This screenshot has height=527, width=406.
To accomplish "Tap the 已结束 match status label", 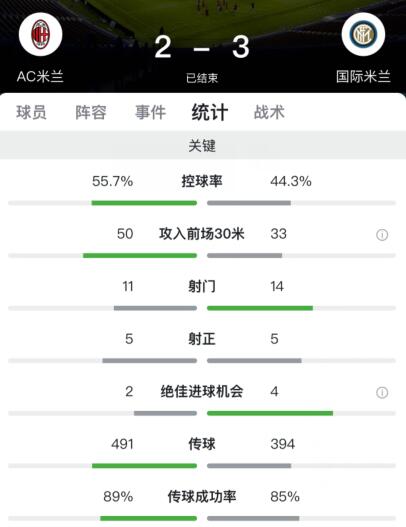I will [x=202, y=78].
